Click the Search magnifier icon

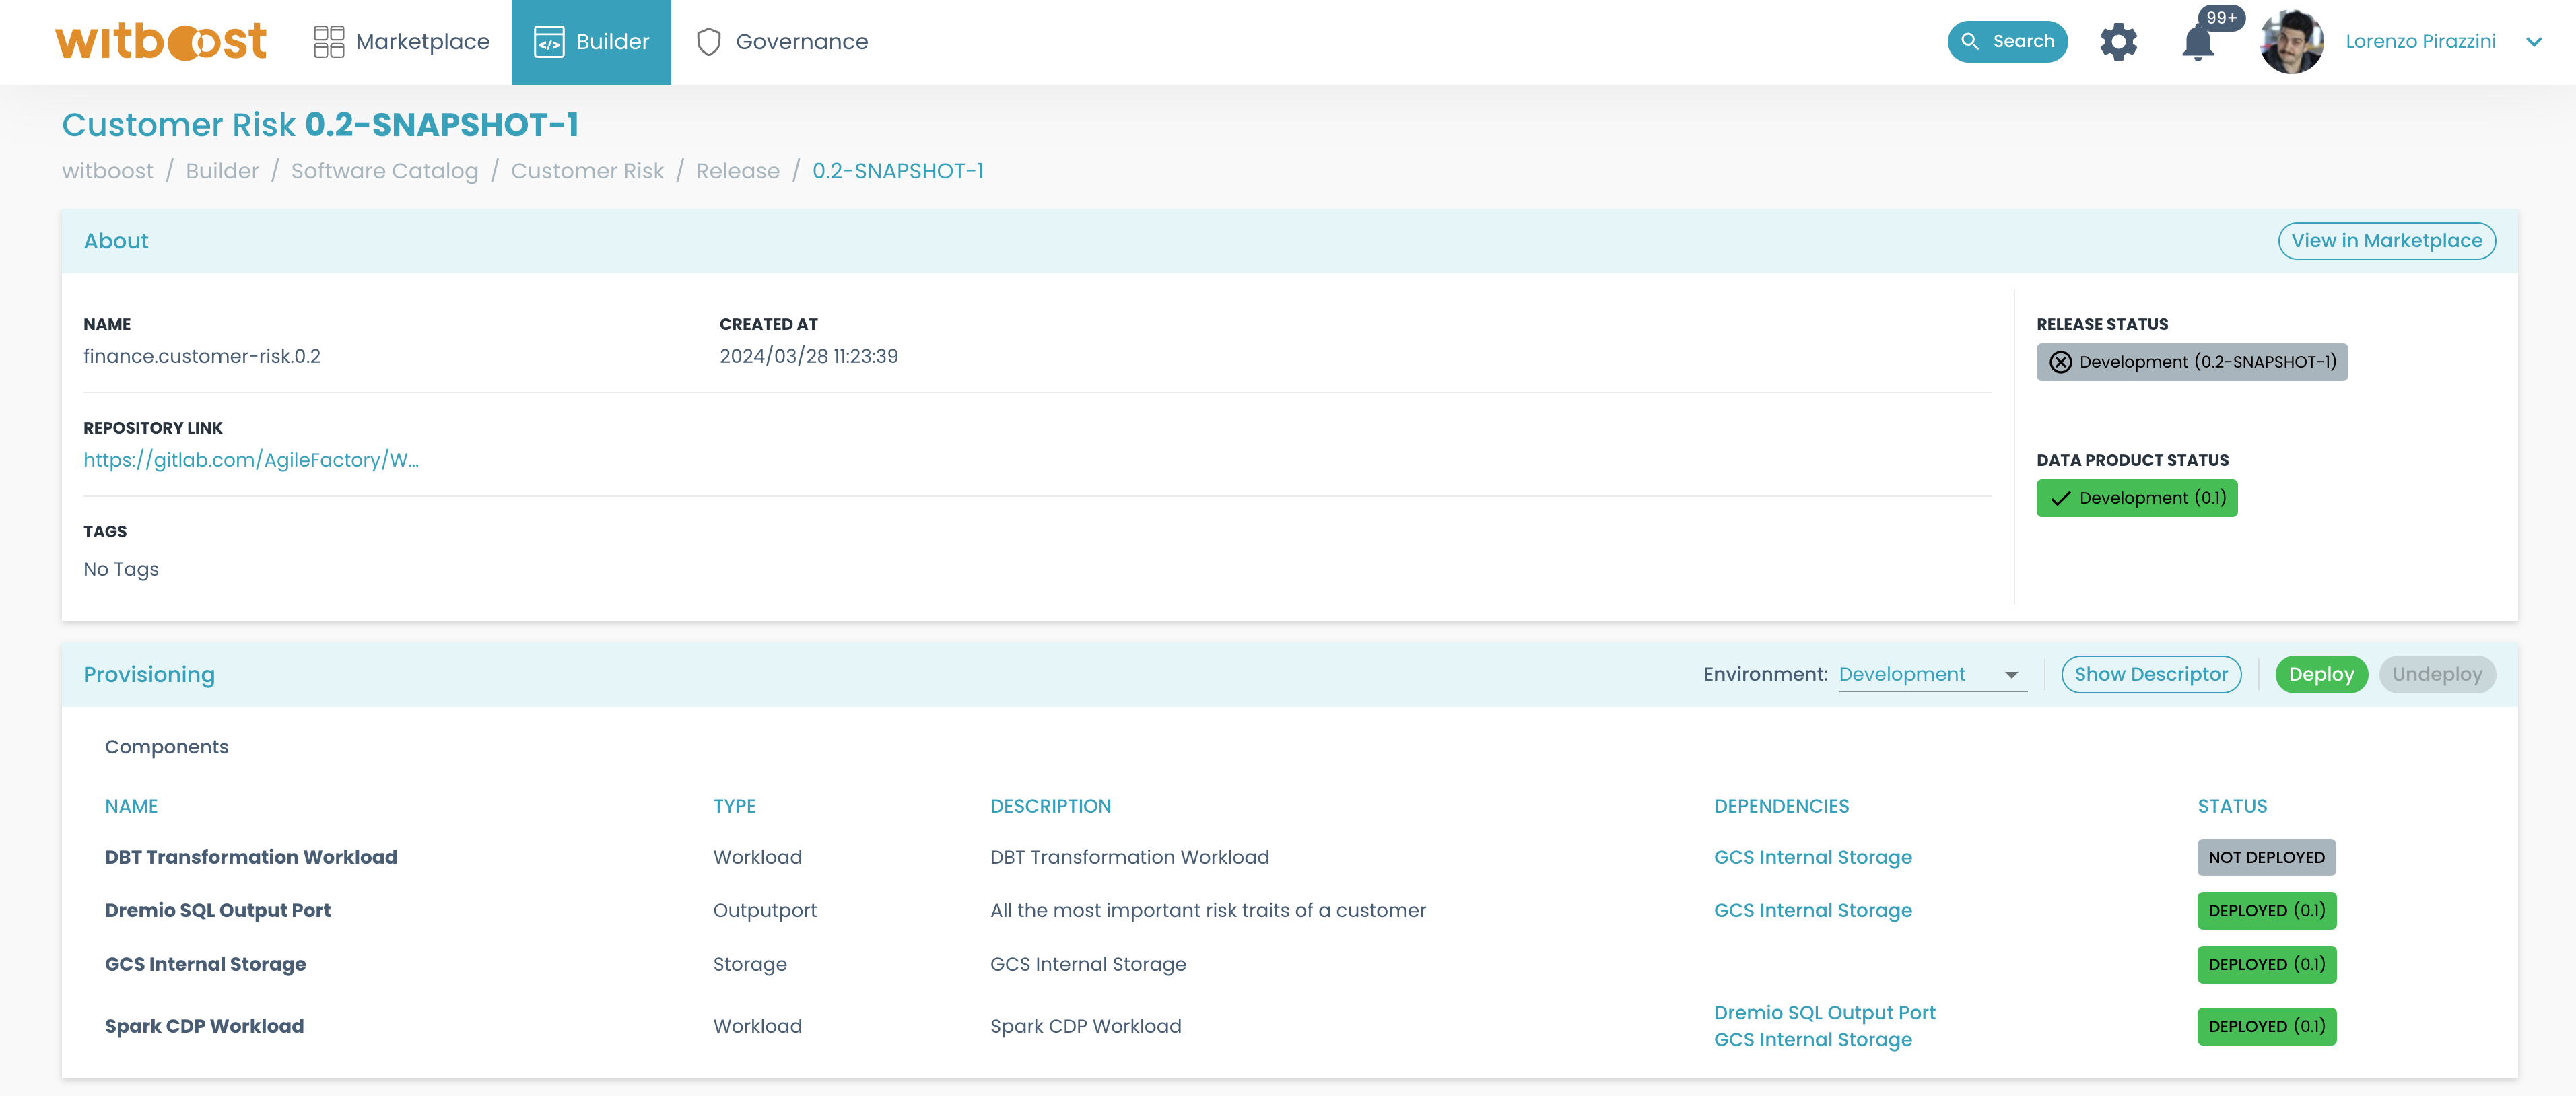(x=1968, y=40)
